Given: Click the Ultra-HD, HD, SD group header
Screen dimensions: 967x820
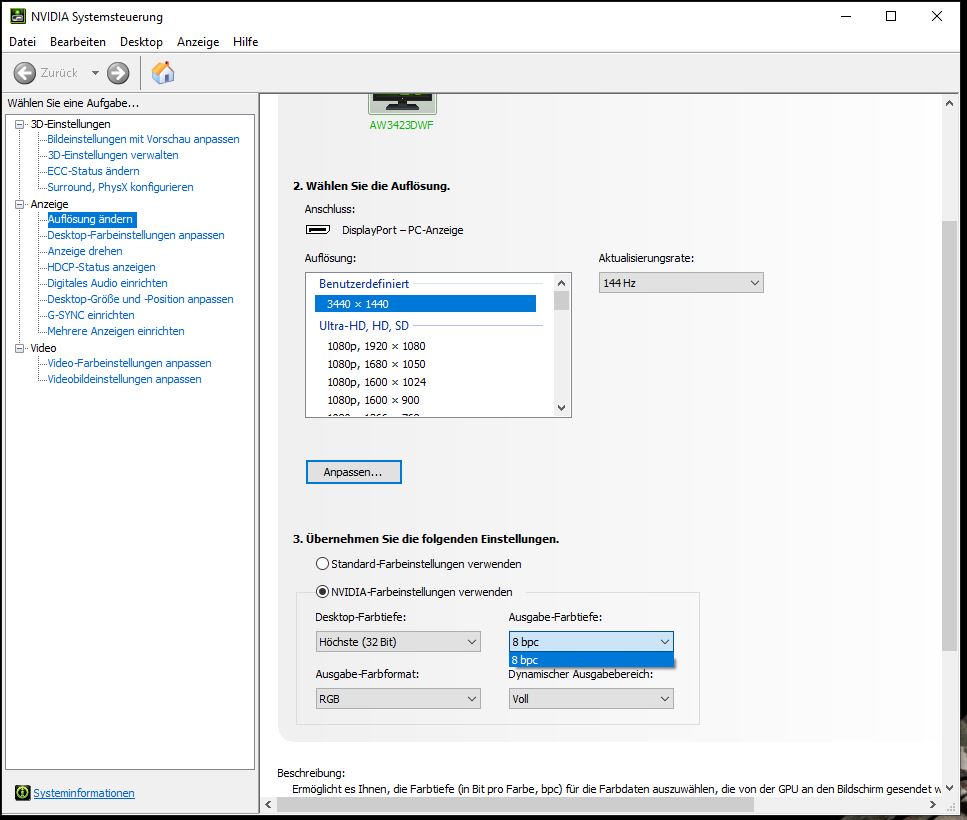Looking at the screenshot, I should point(364,326).
